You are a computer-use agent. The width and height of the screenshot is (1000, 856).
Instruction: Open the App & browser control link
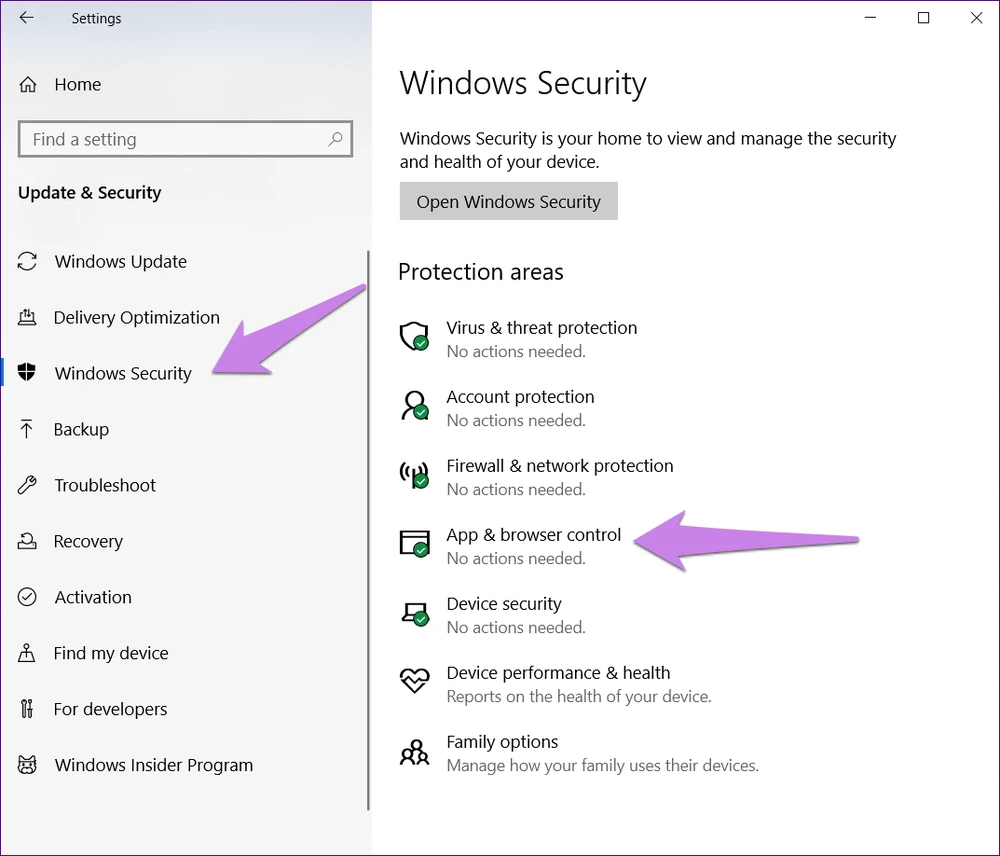[533, 535]
